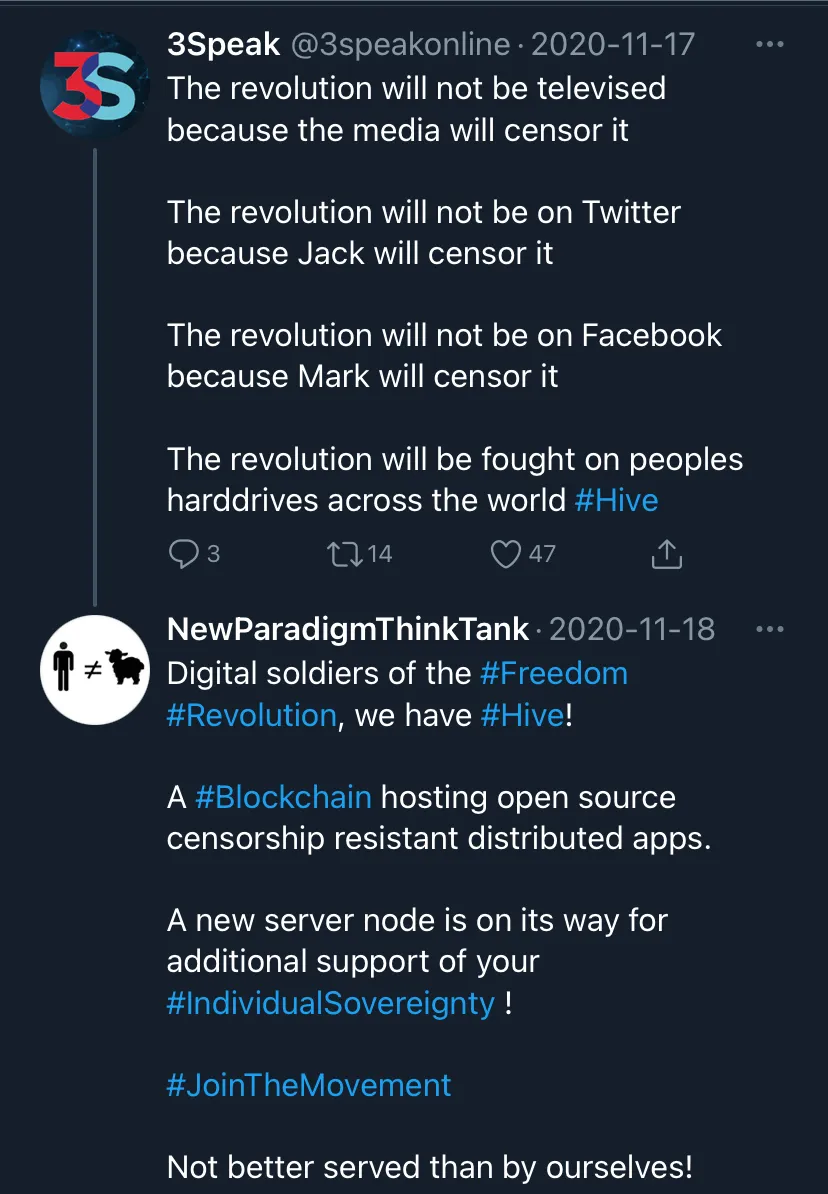Viewport: 828px width, 1194px height.
Task: Open the #Revolution hashtag
Action: tap(251, 715)
